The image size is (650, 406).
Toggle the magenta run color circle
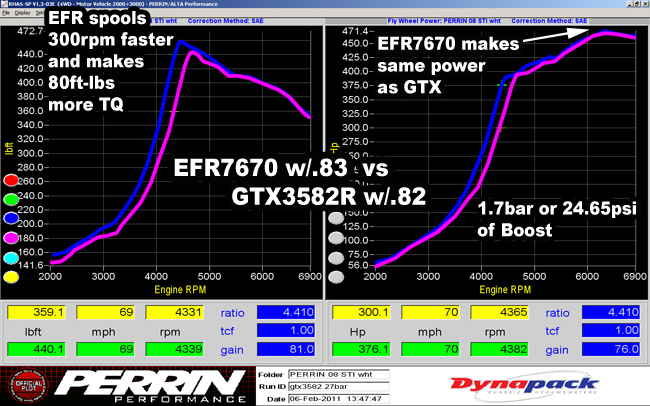[11, 238]
